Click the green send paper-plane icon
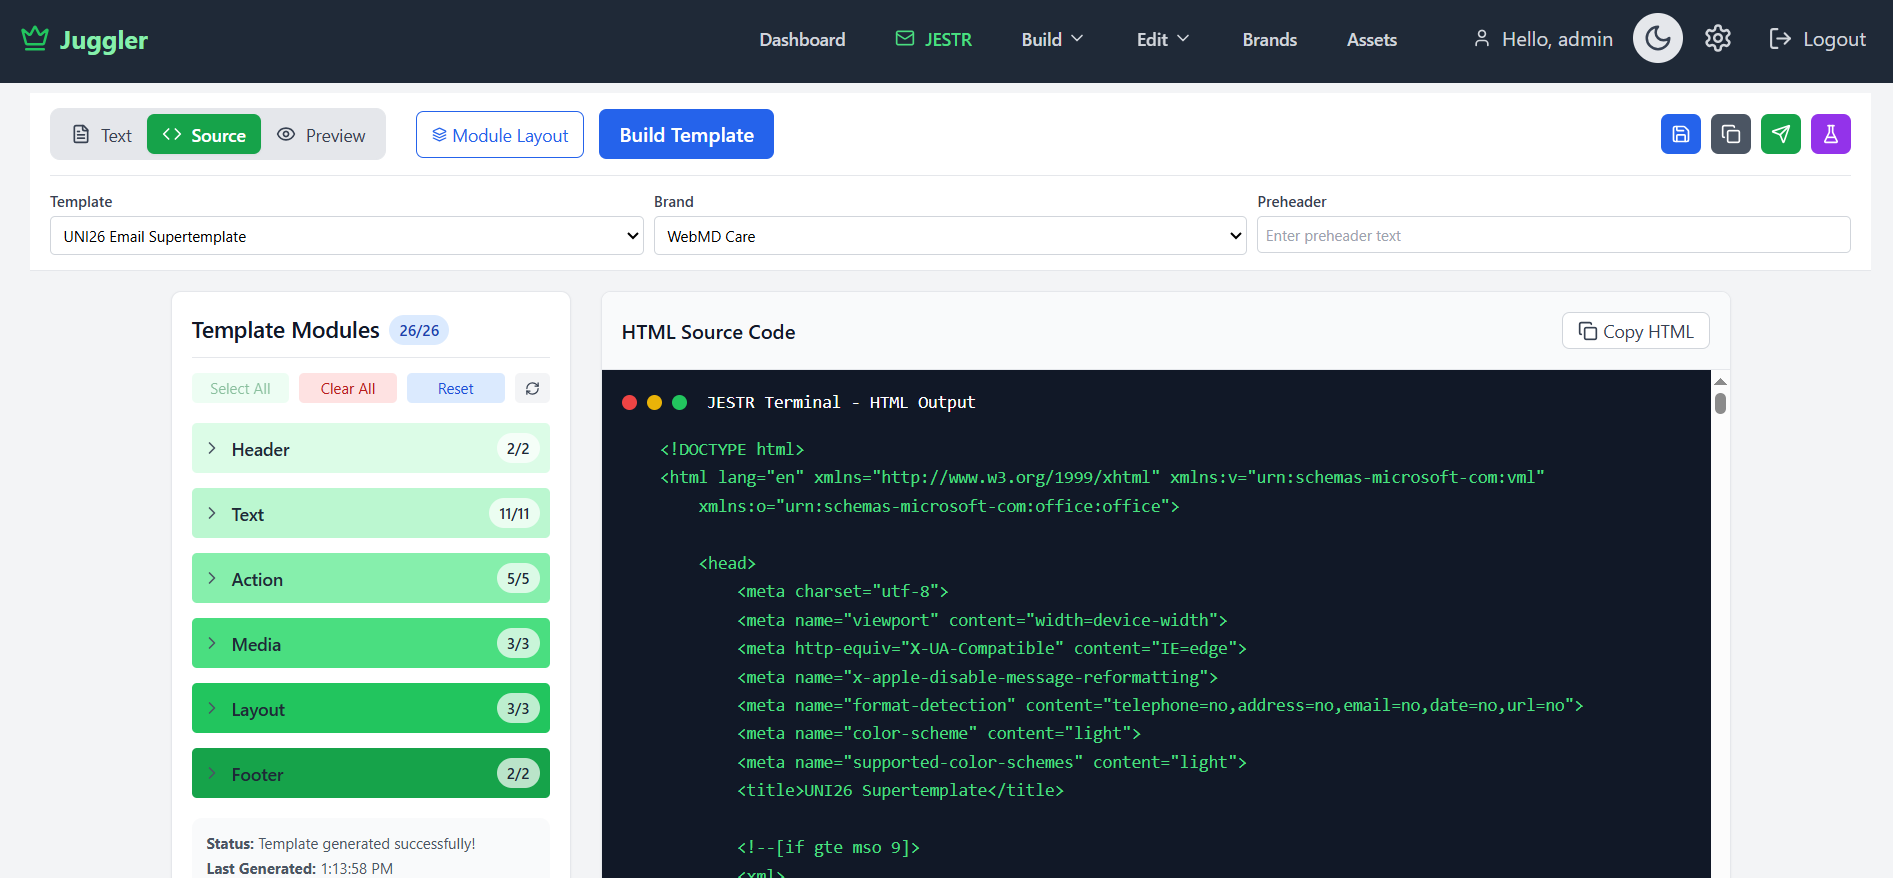The height and width of the screenshot is (878, 1893). [1780, 134]
